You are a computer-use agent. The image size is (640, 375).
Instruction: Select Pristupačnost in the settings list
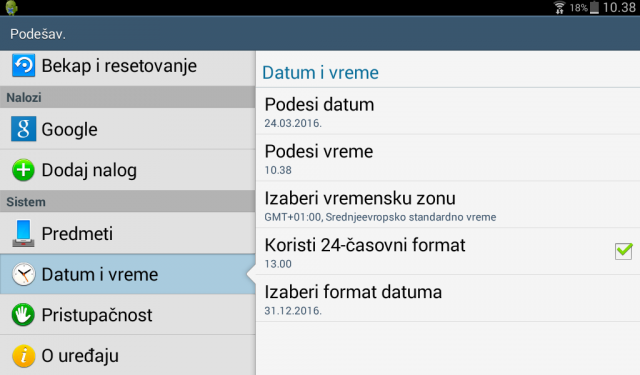tap(128, 315)
